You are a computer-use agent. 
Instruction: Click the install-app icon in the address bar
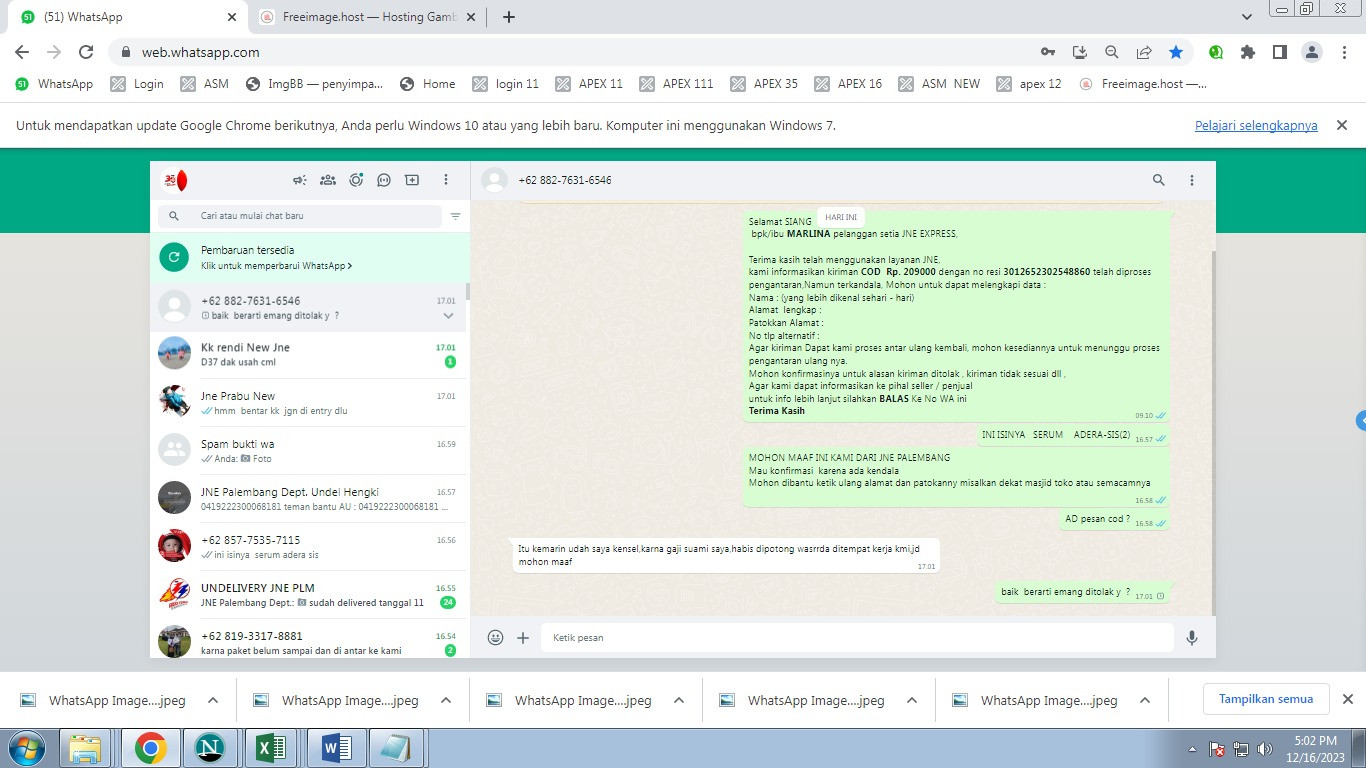click(x=1080, y=52)
